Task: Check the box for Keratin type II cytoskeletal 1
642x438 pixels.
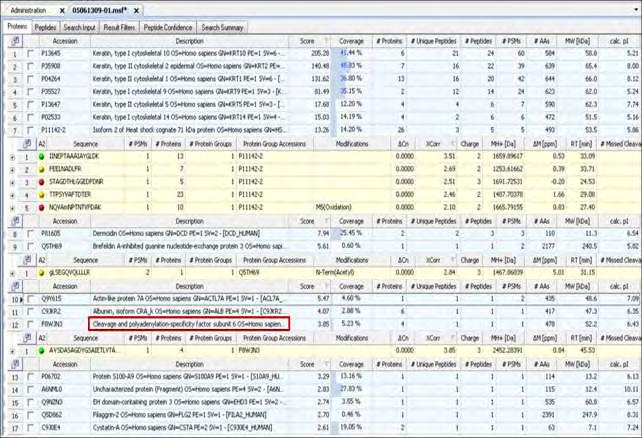Action: (30, 79)
